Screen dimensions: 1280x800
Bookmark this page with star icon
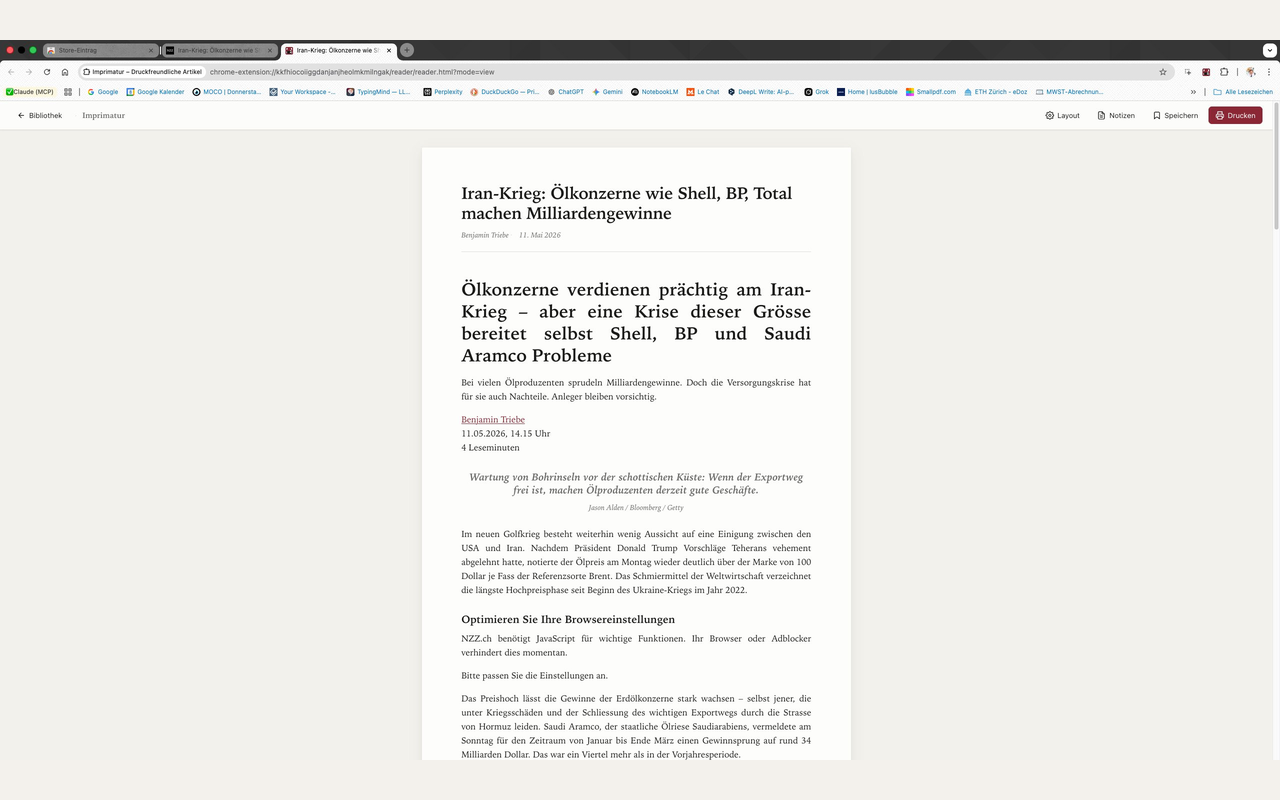1163,72
